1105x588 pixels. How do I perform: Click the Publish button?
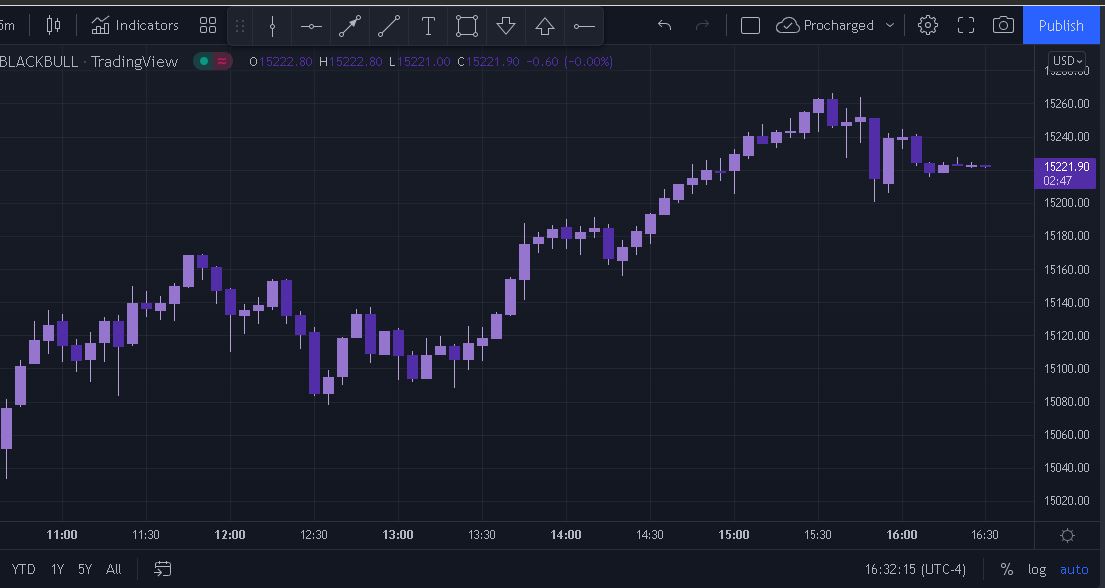click(x=1061, y=25)
